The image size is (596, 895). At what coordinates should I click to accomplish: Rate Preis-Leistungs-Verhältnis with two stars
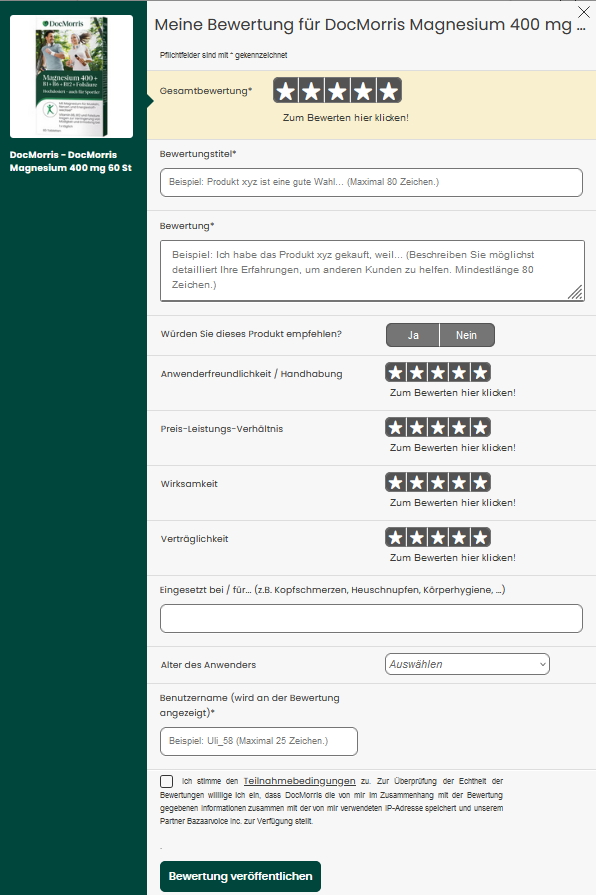pyautogui.click(x=417, y=428)
